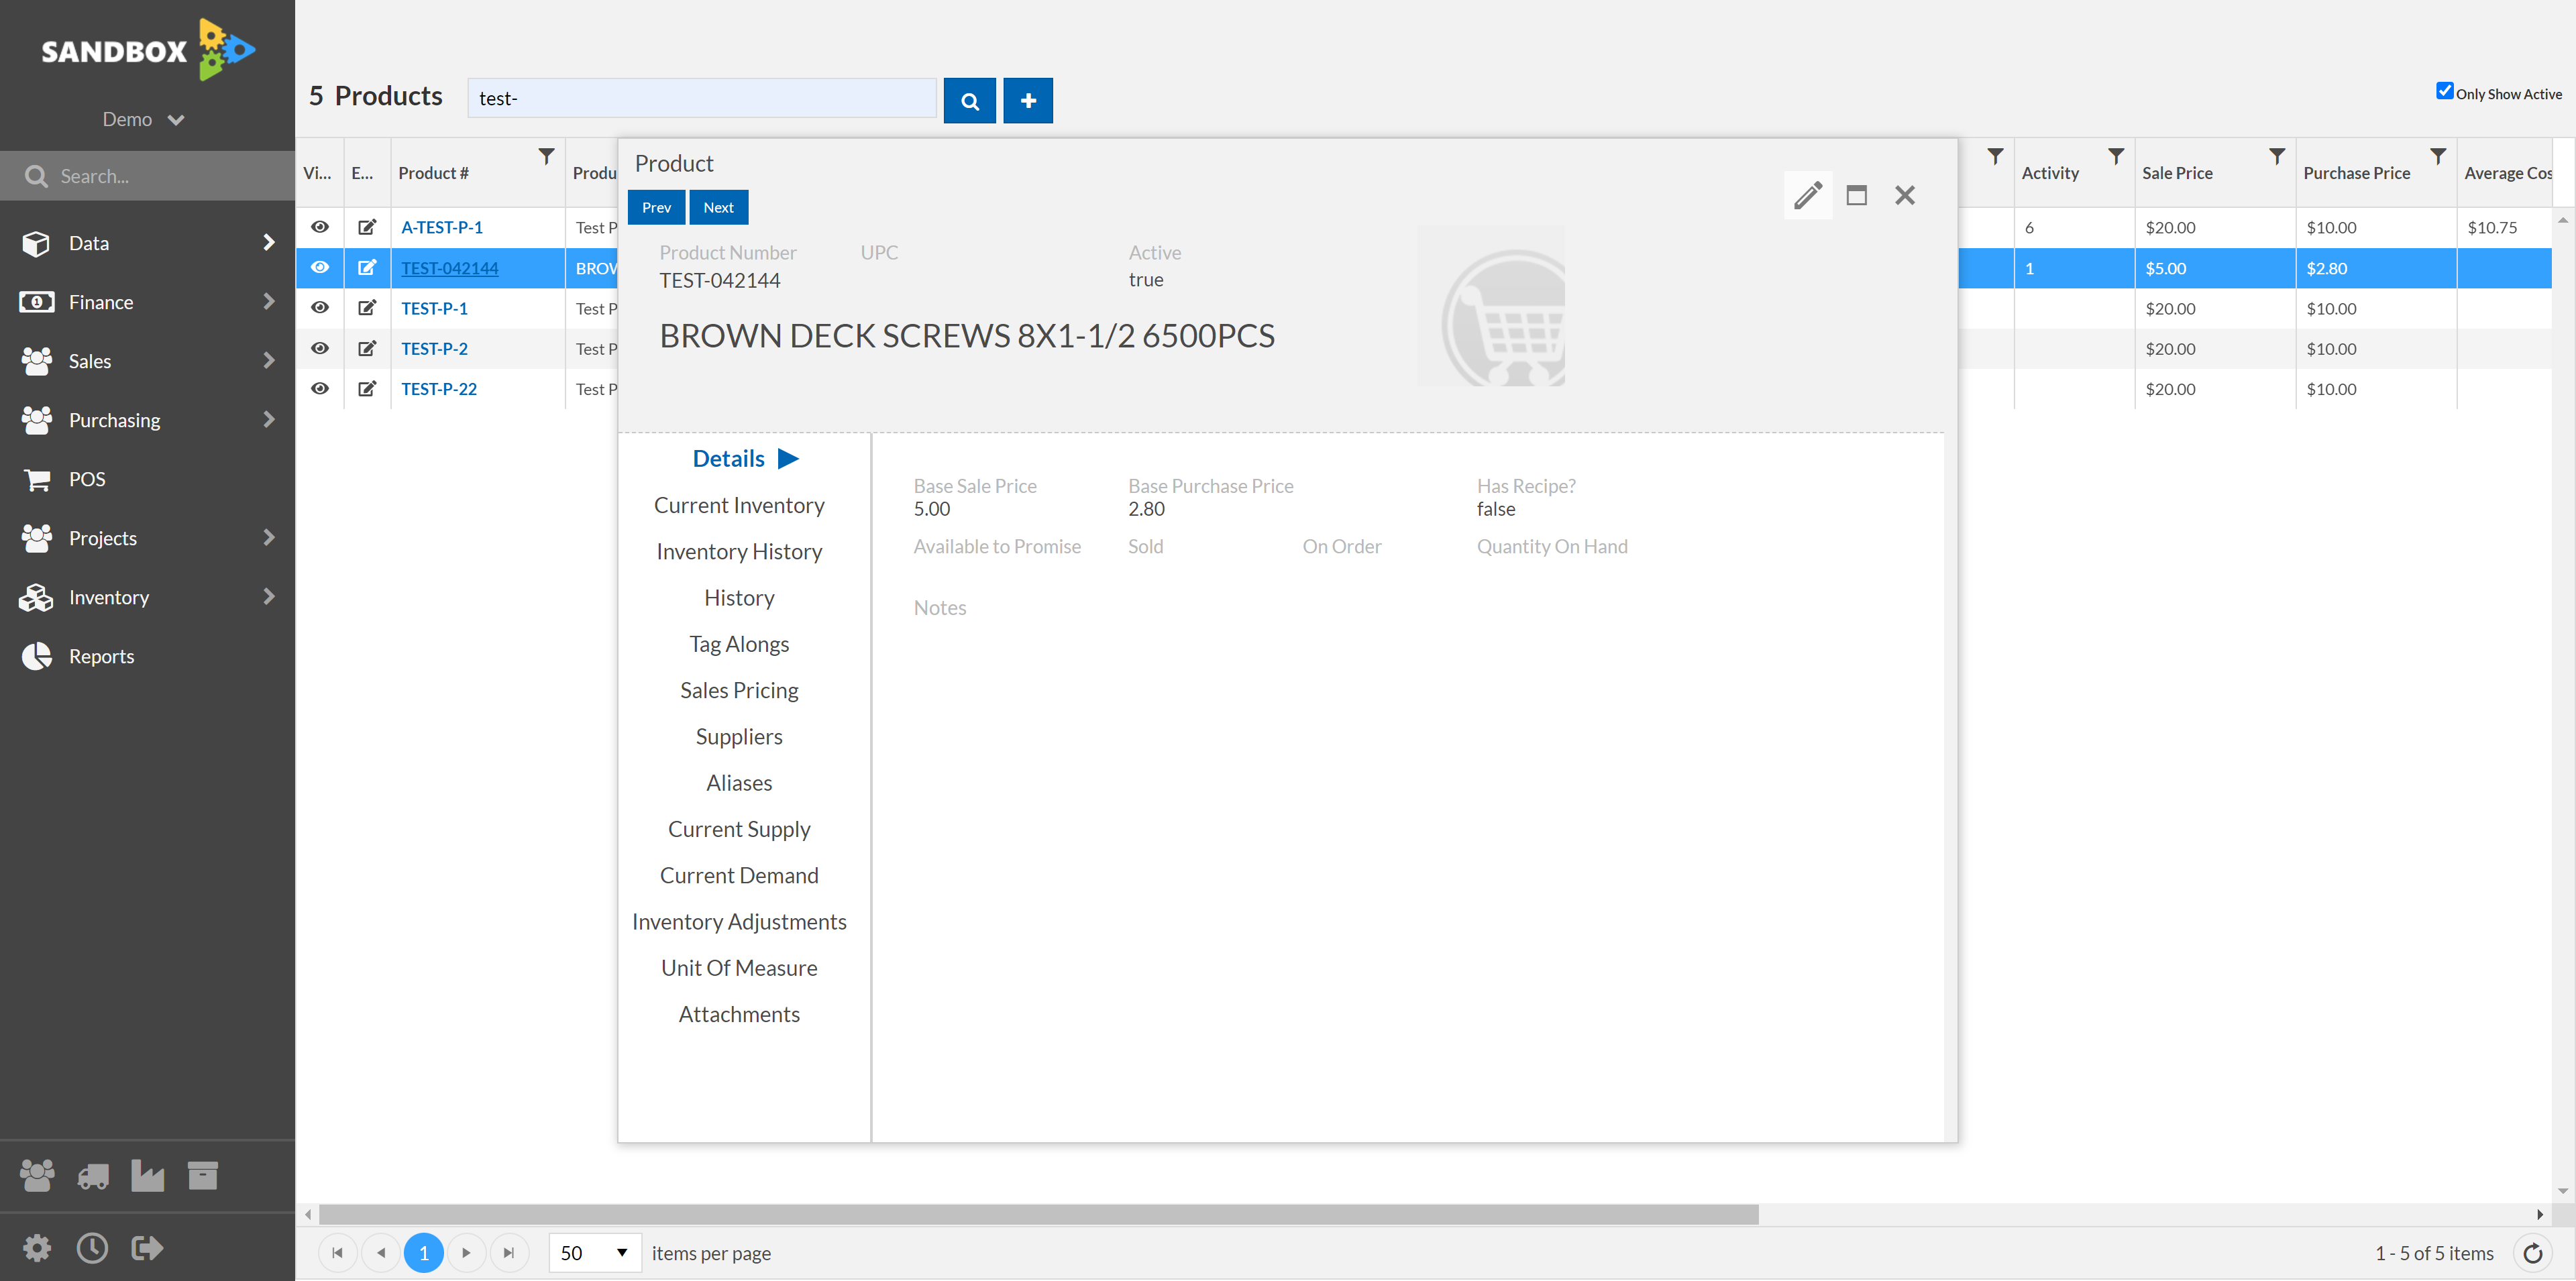Click the factory icon in sidebar
This screenshot has width=2576, height=1281.
coord(148,1175)
